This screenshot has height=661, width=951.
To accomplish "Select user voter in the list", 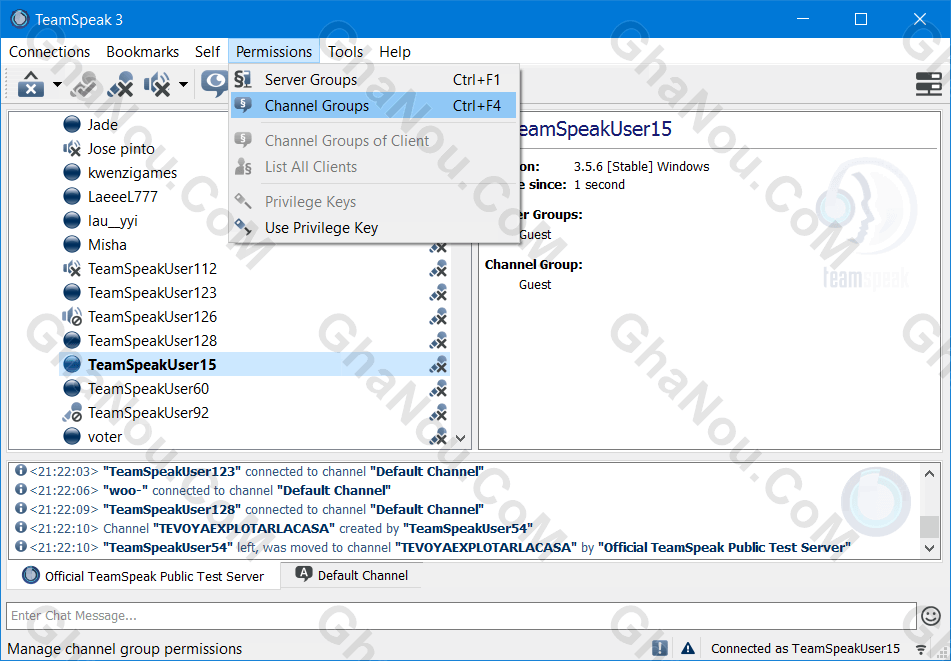I will coord(104,437).
